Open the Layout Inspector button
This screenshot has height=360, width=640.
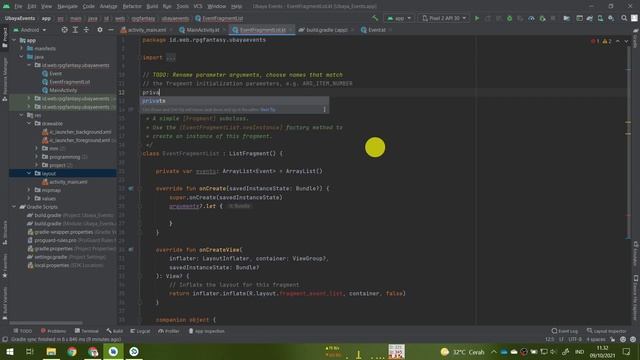point(606,331)
